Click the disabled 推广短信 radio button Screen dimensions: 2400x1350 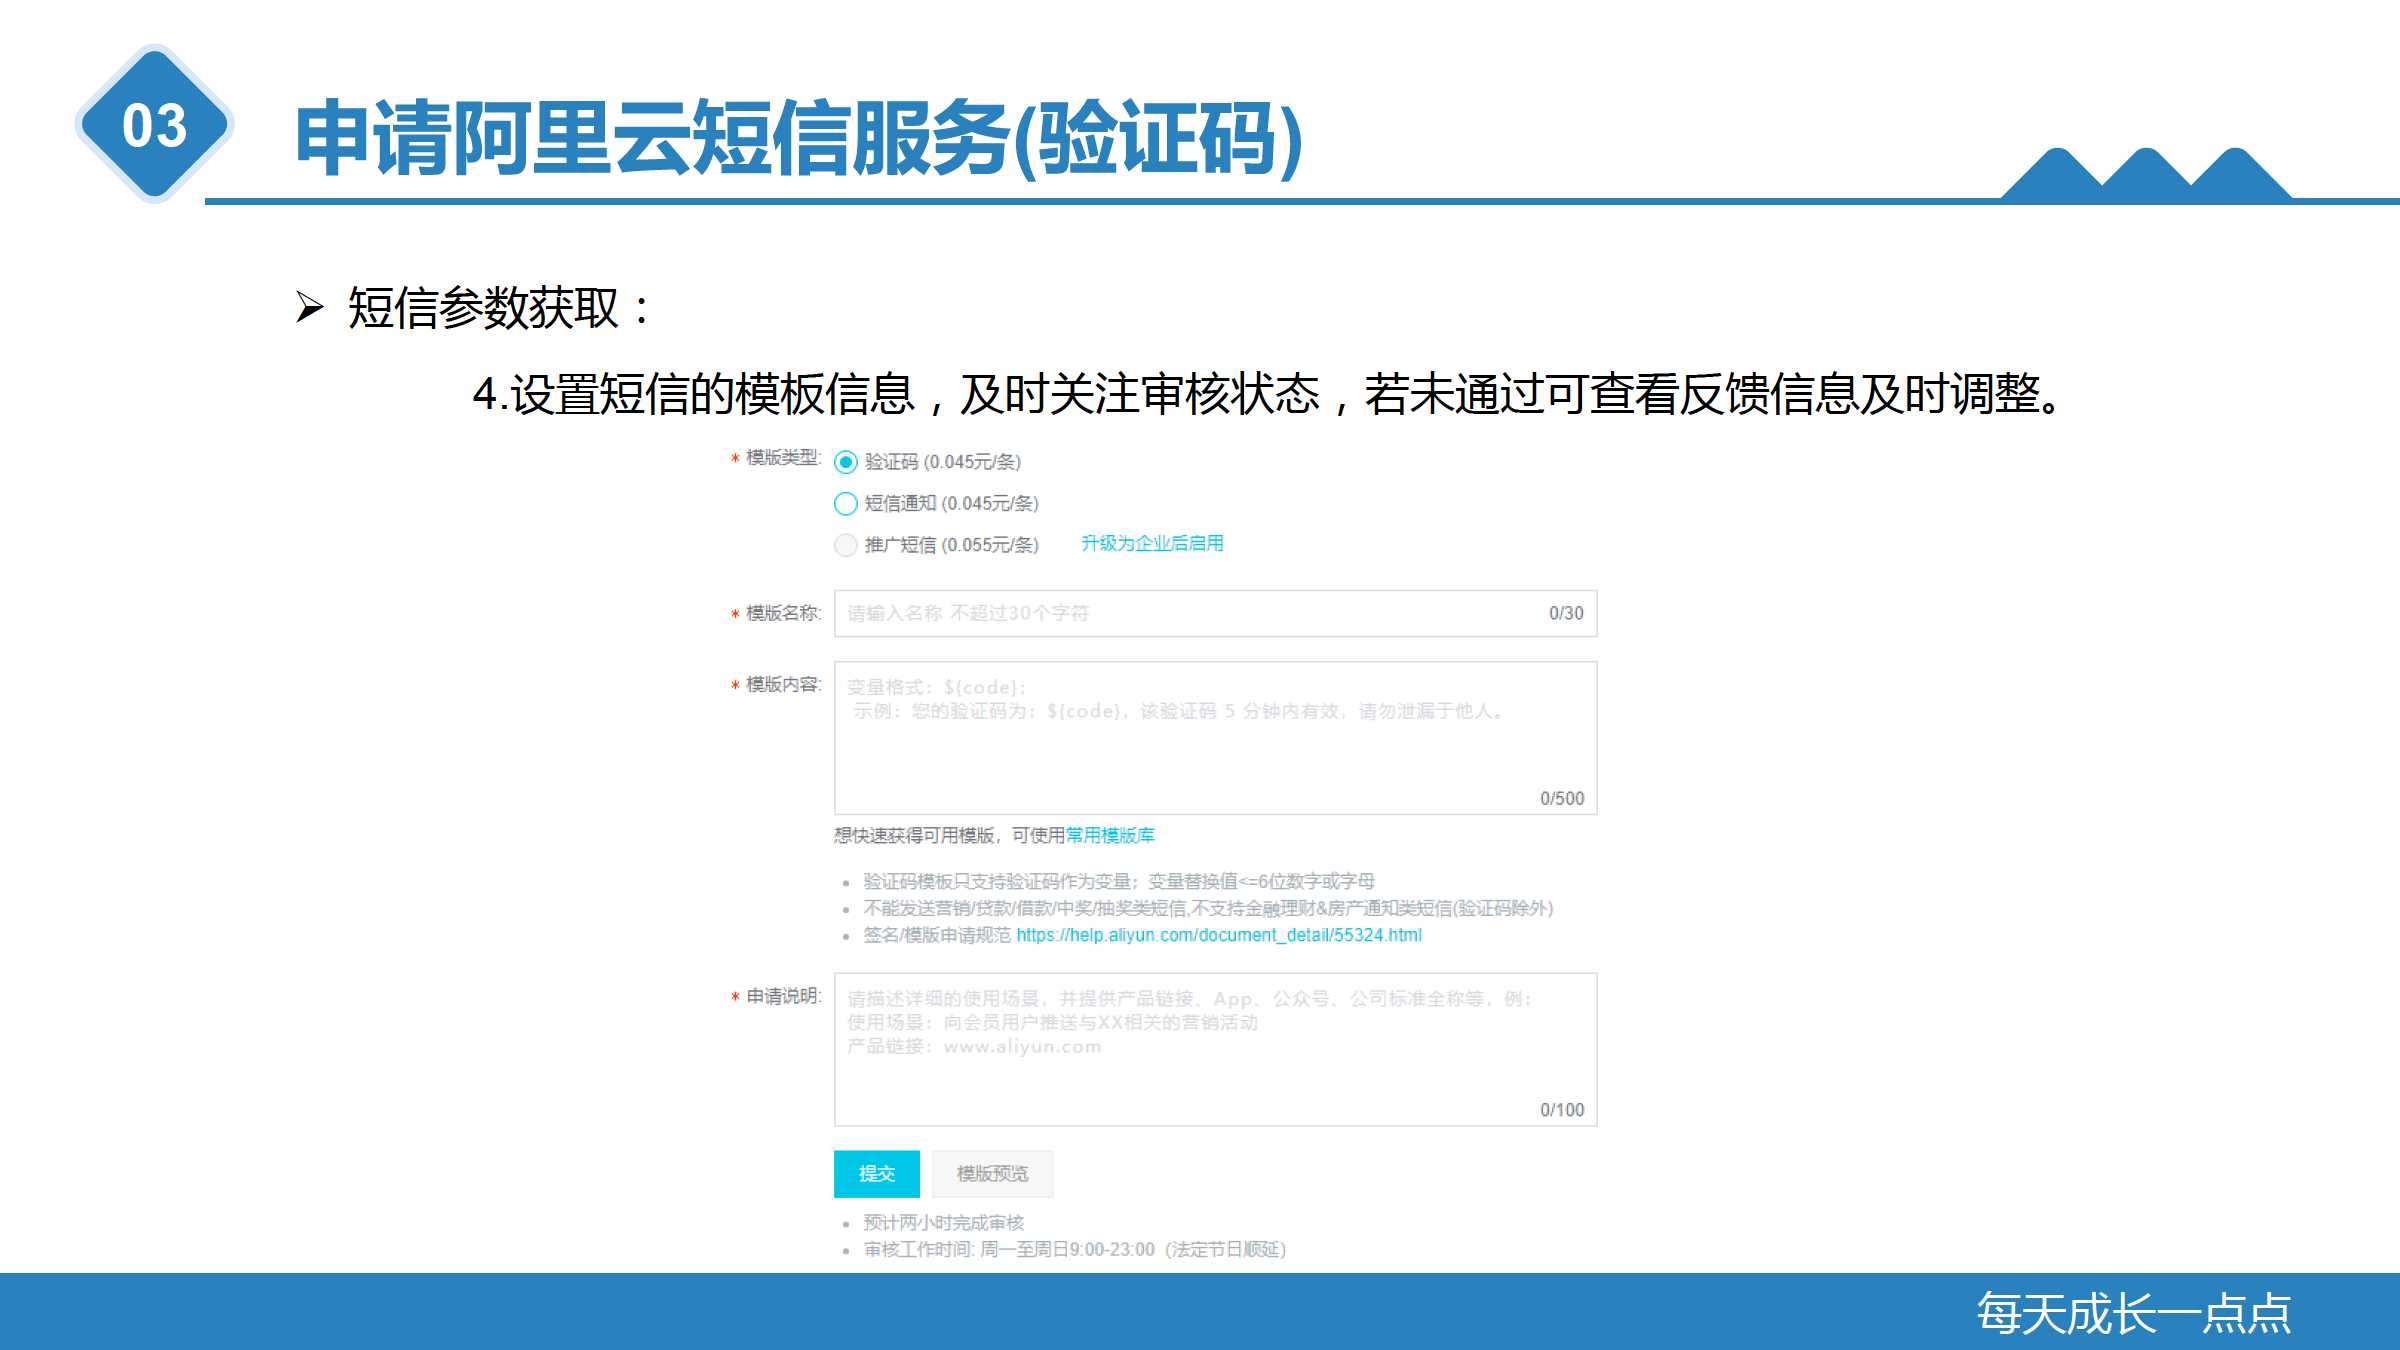[x=846, y=545]
